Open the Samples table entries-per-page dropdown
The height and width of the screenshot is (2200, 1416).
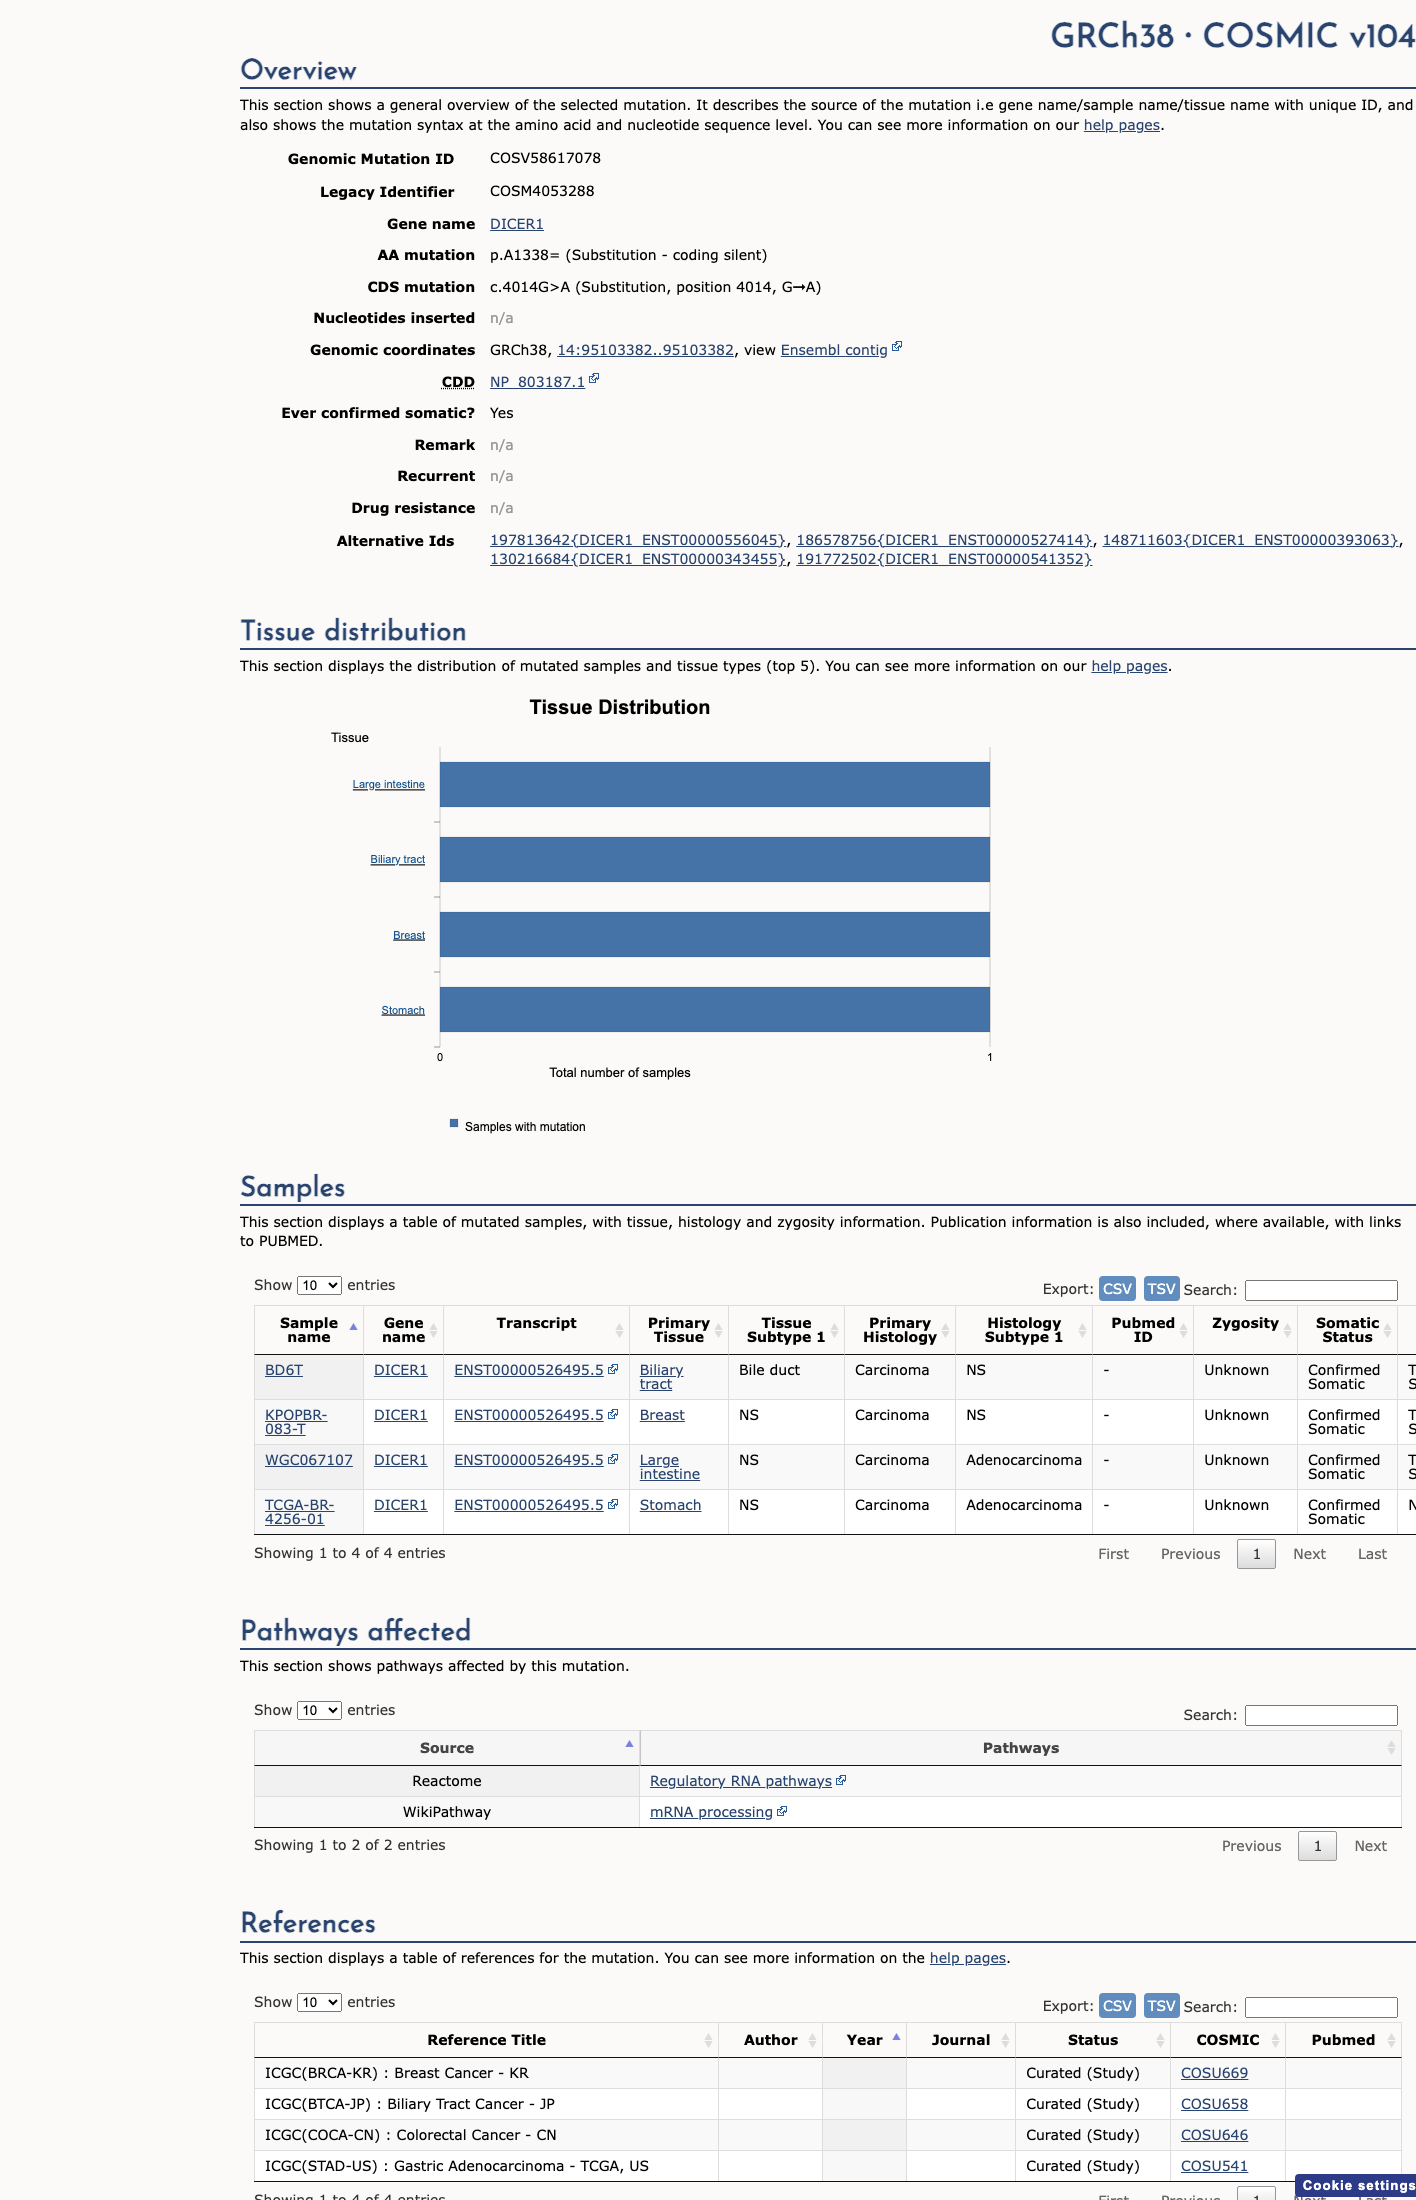(x=319, y=1285)
